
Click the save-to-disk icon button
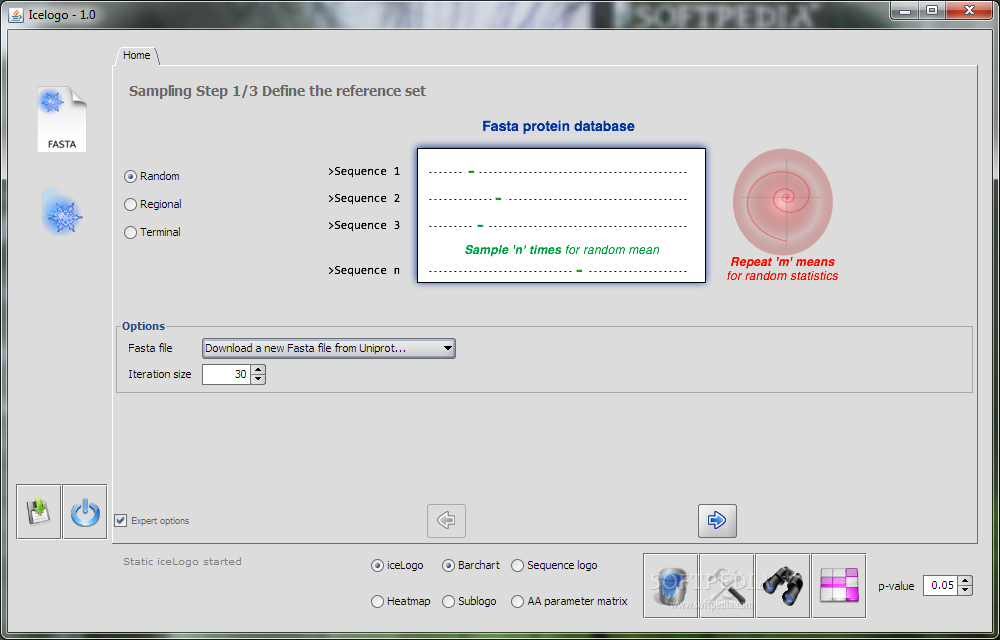click(x=39, y=512)
